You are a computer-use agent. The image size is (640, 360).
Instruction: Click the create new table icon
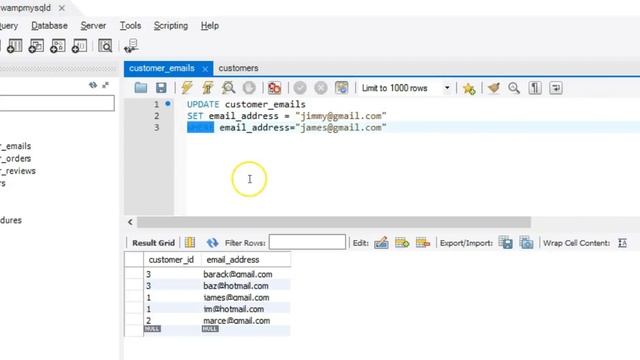click(14, 46)
